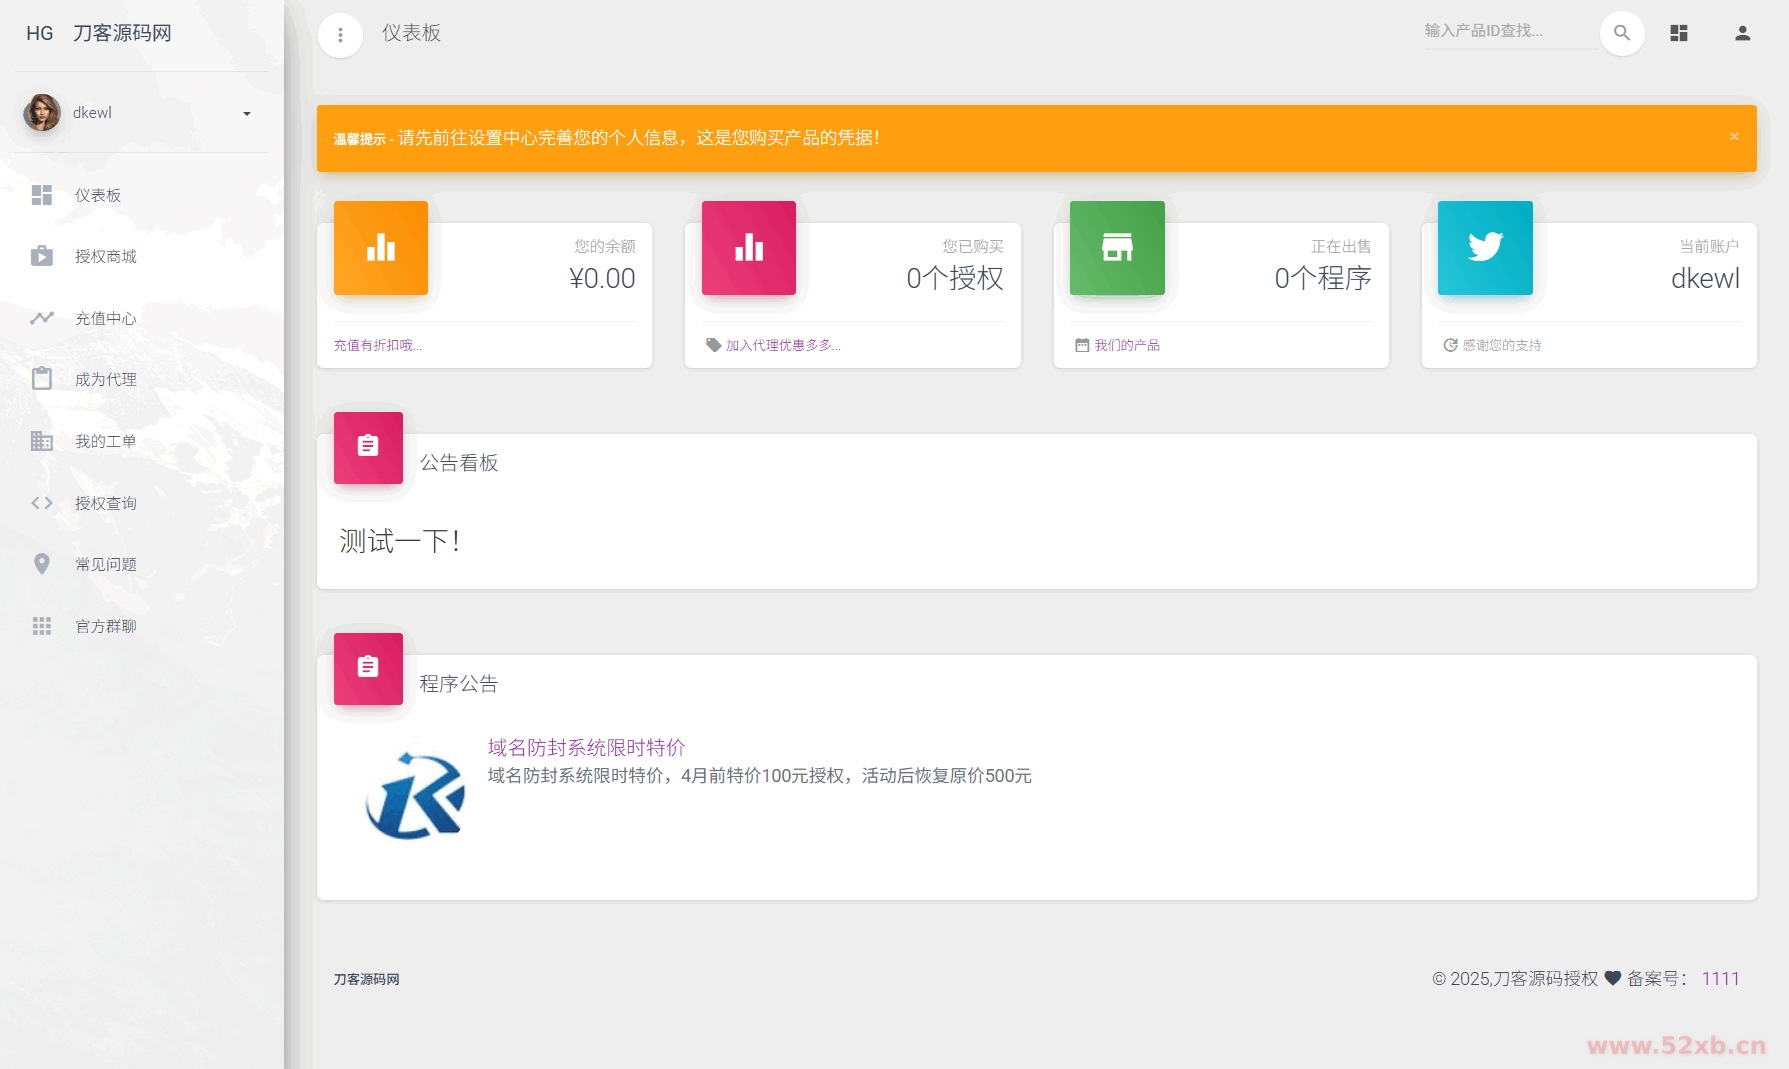Open 授权查询 from sidebar
The image size is (1789, 1069).
[x=105, y=504]
